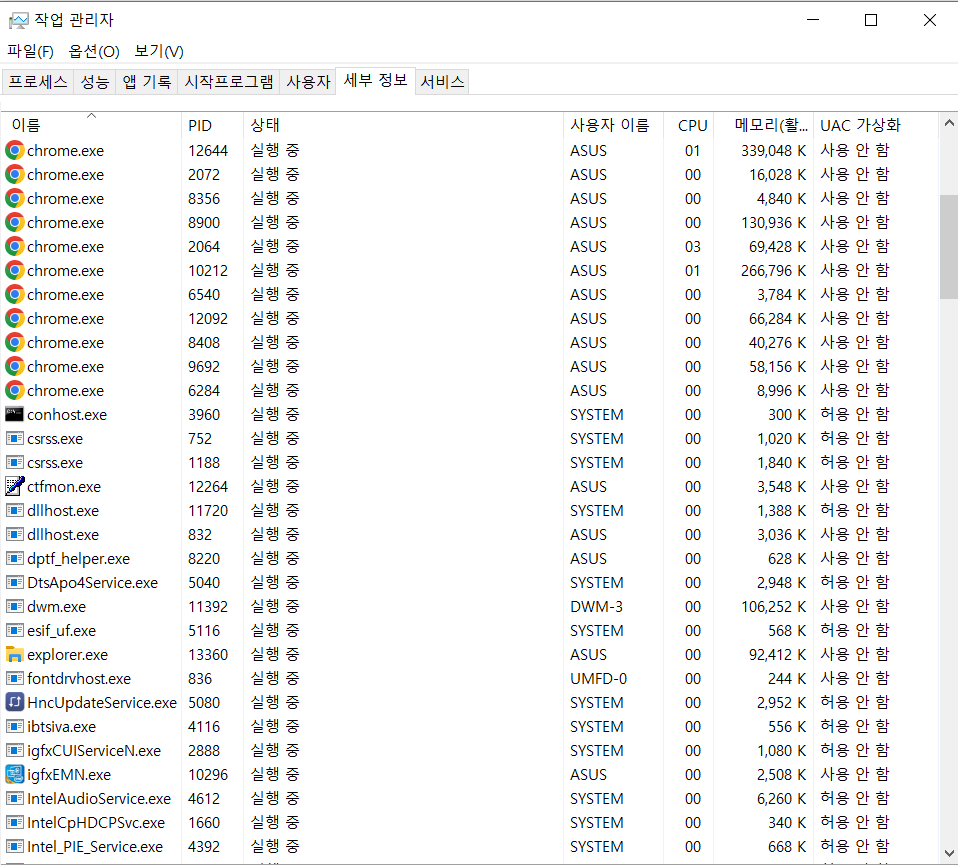Click Chrome icon of PID 12644 row
This screenshot has width=958, height=867.
15,150
